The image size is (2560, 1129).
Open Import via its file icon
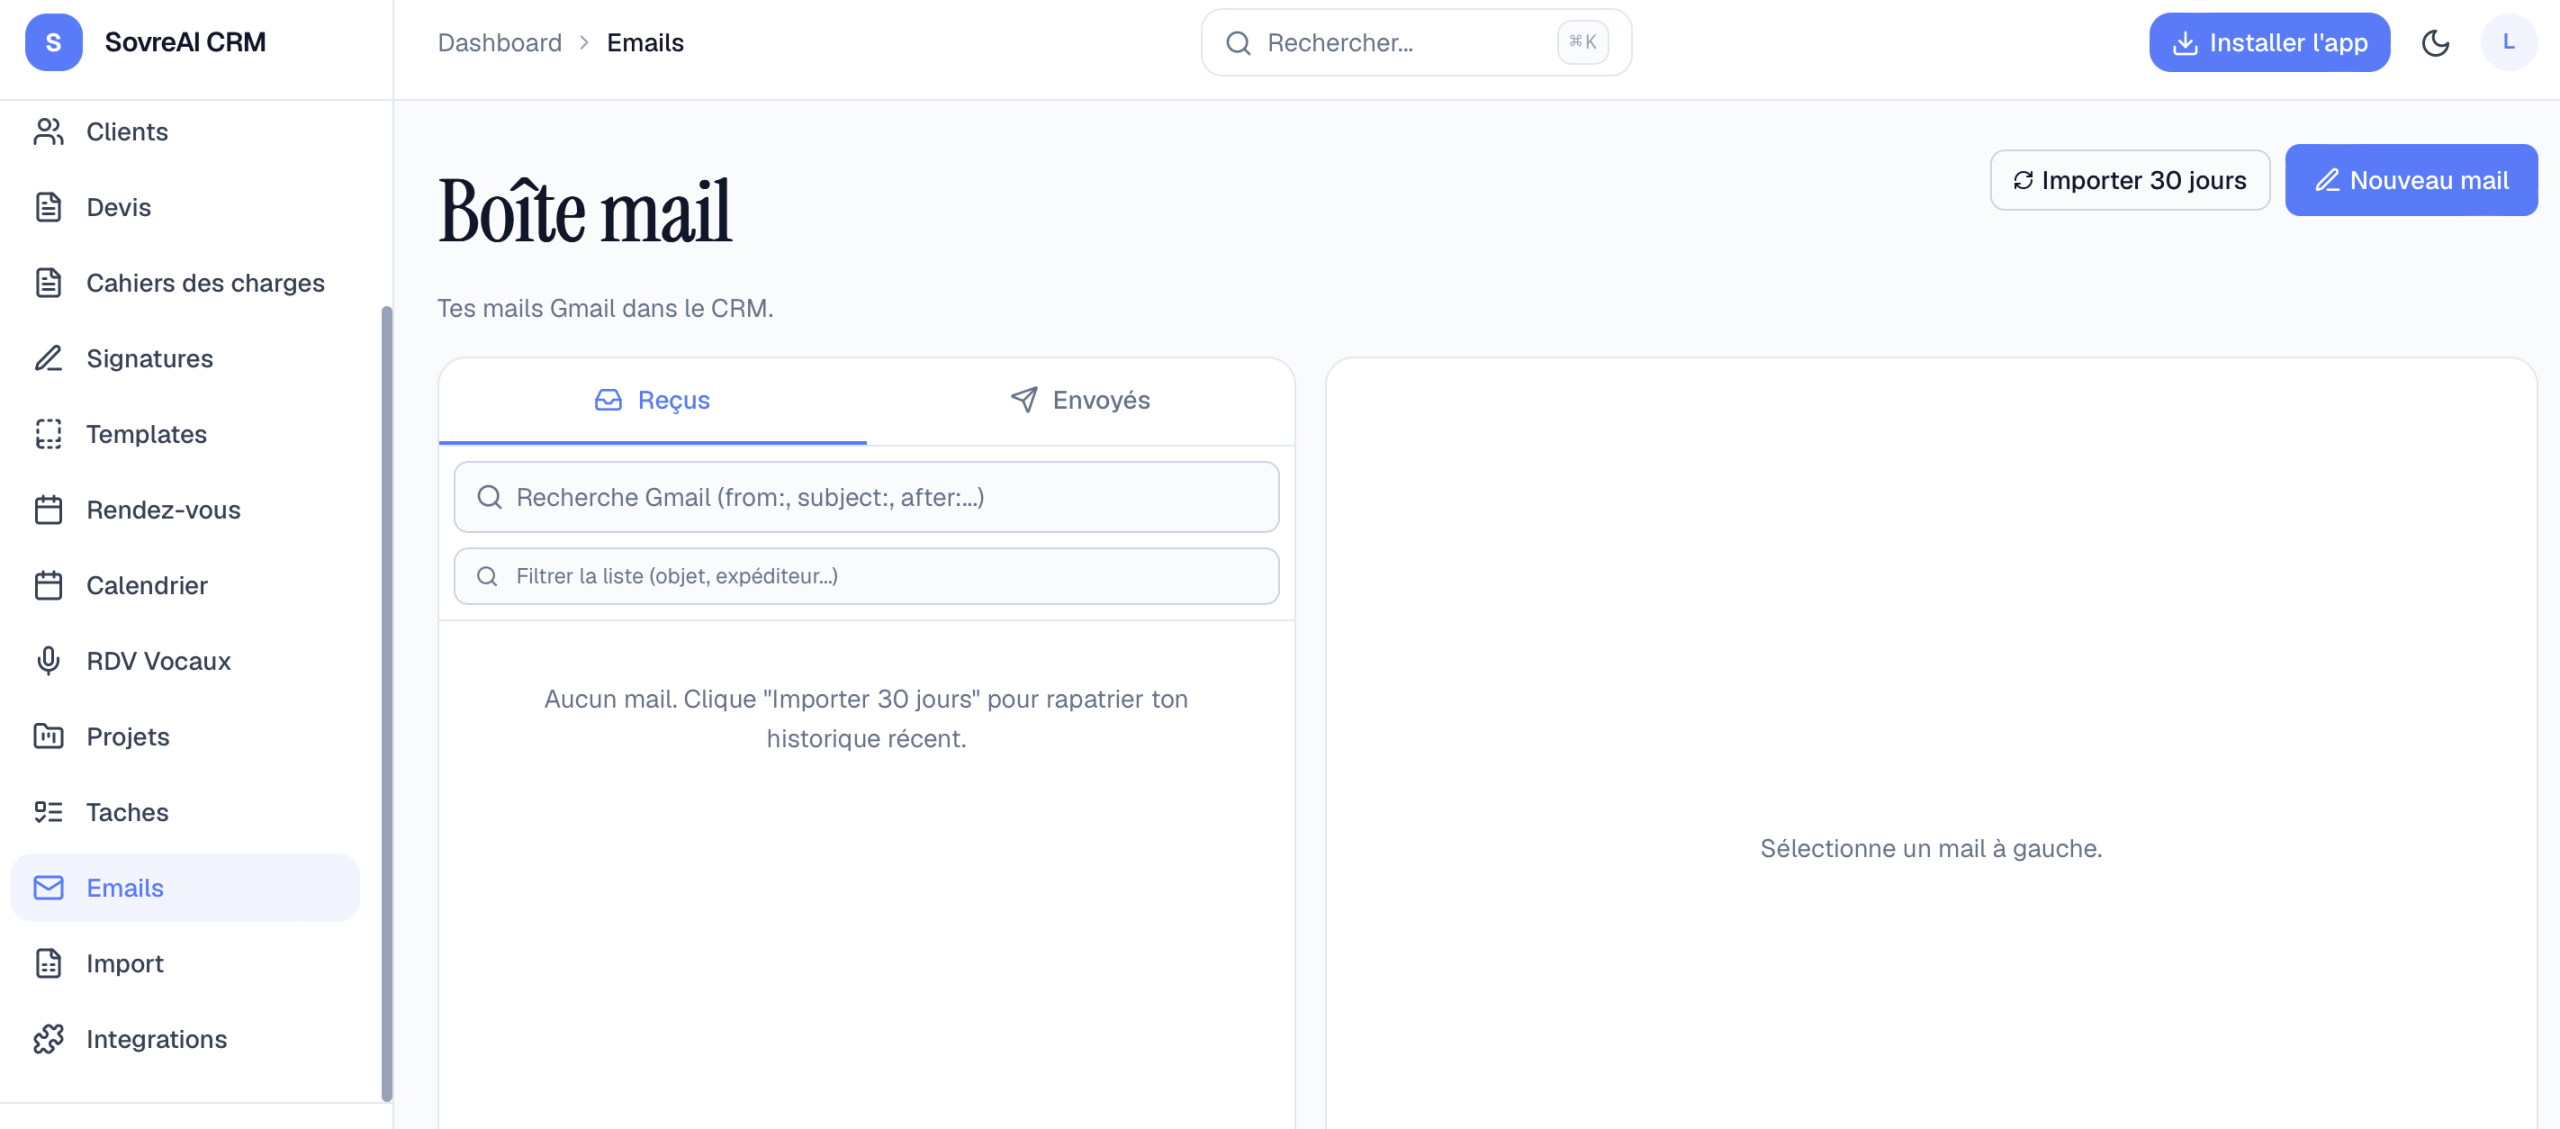tap(48, 963)
